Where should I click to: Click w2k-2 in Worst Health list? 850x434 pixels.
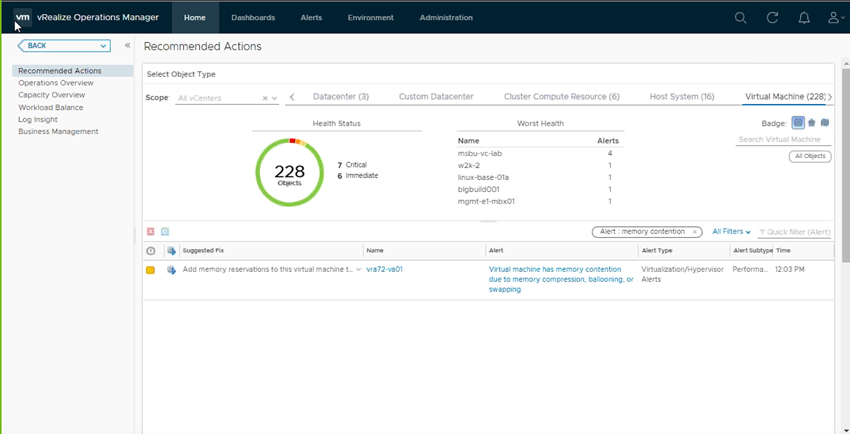pos(468,165)
